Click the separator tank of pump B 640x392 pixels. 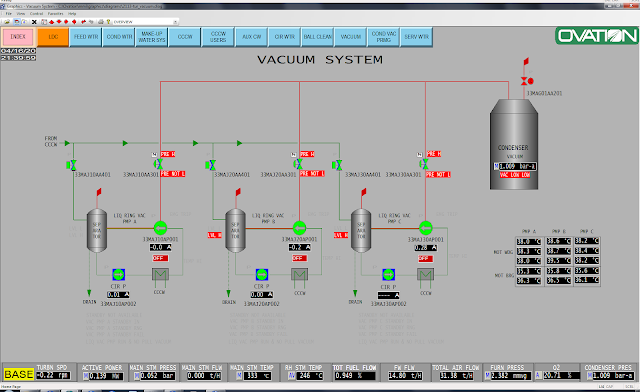click(236, 230)
